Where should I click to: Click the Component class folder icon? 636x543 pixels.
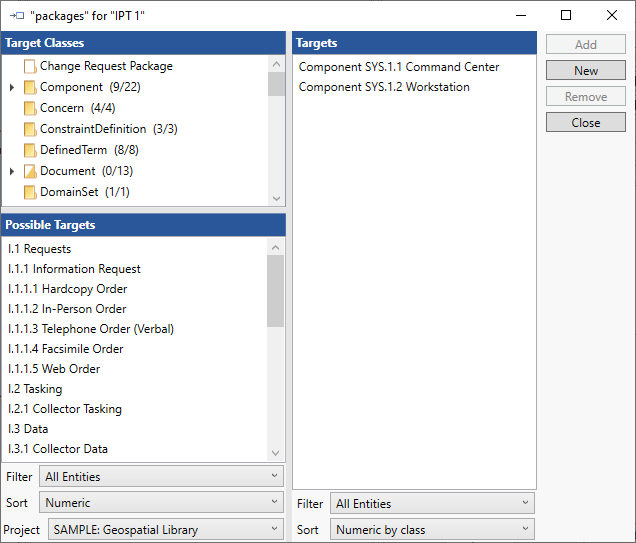click(x=30, y=87)
